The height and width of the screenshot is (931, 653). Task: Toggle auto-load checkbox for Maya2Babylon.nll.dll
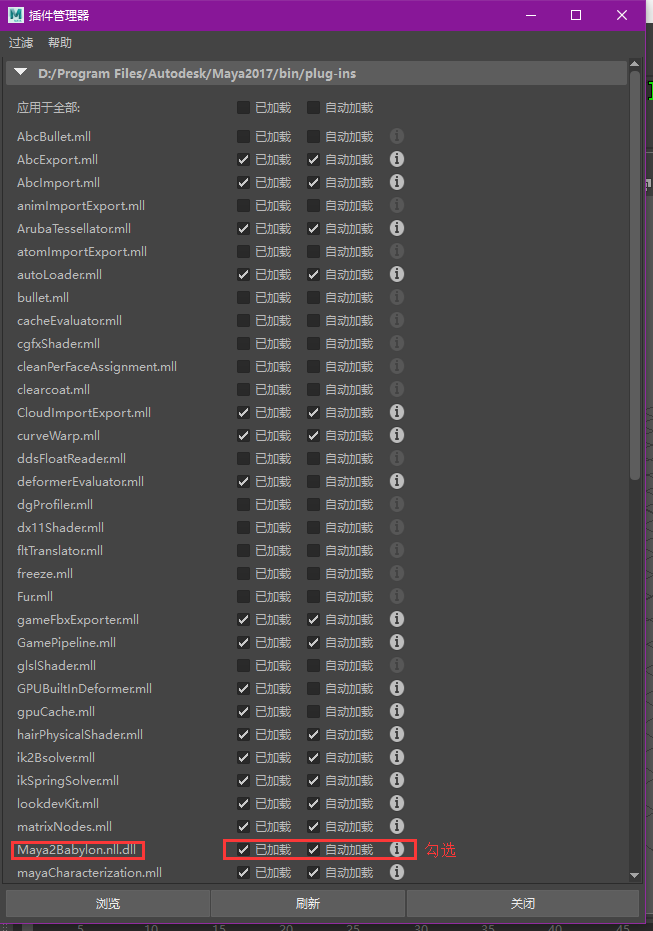point(314,849)
